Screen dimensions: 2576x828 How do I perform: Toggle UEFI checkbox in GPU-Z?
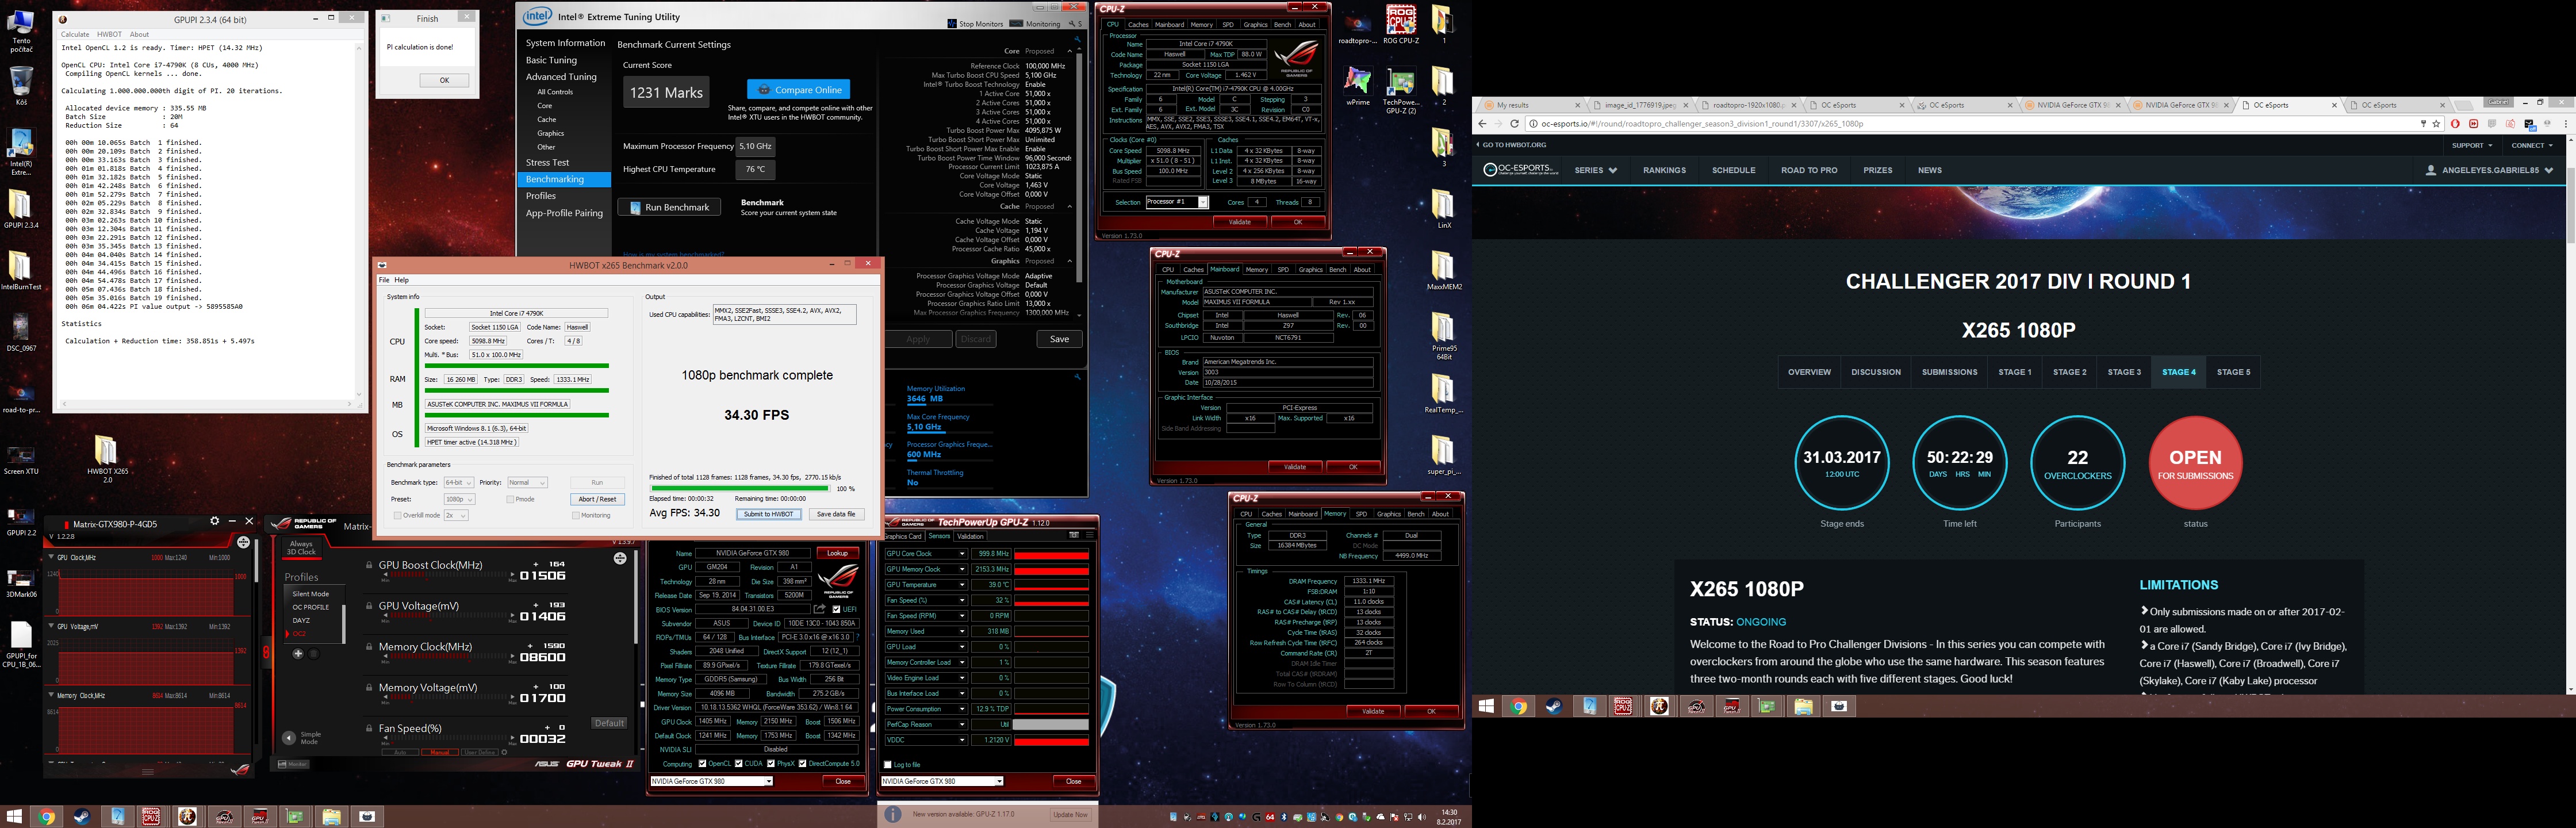tap(836, 609)
